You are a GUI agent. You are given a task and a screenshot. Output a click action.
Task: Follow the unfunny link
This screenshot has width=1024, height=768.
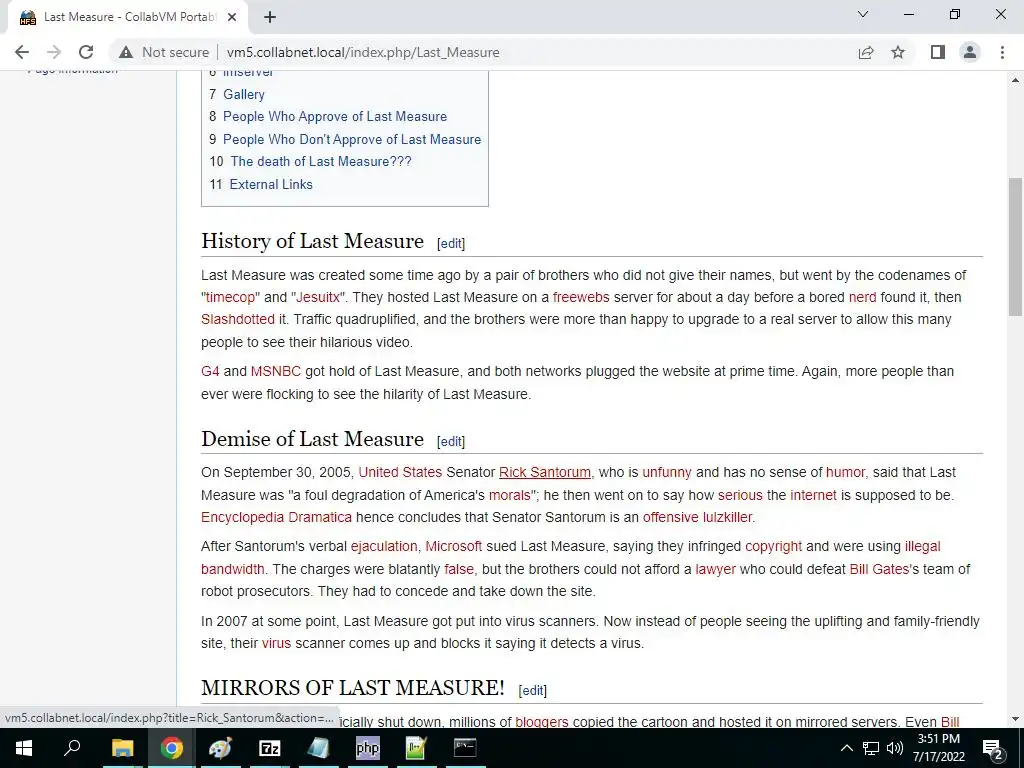point(667,472)
